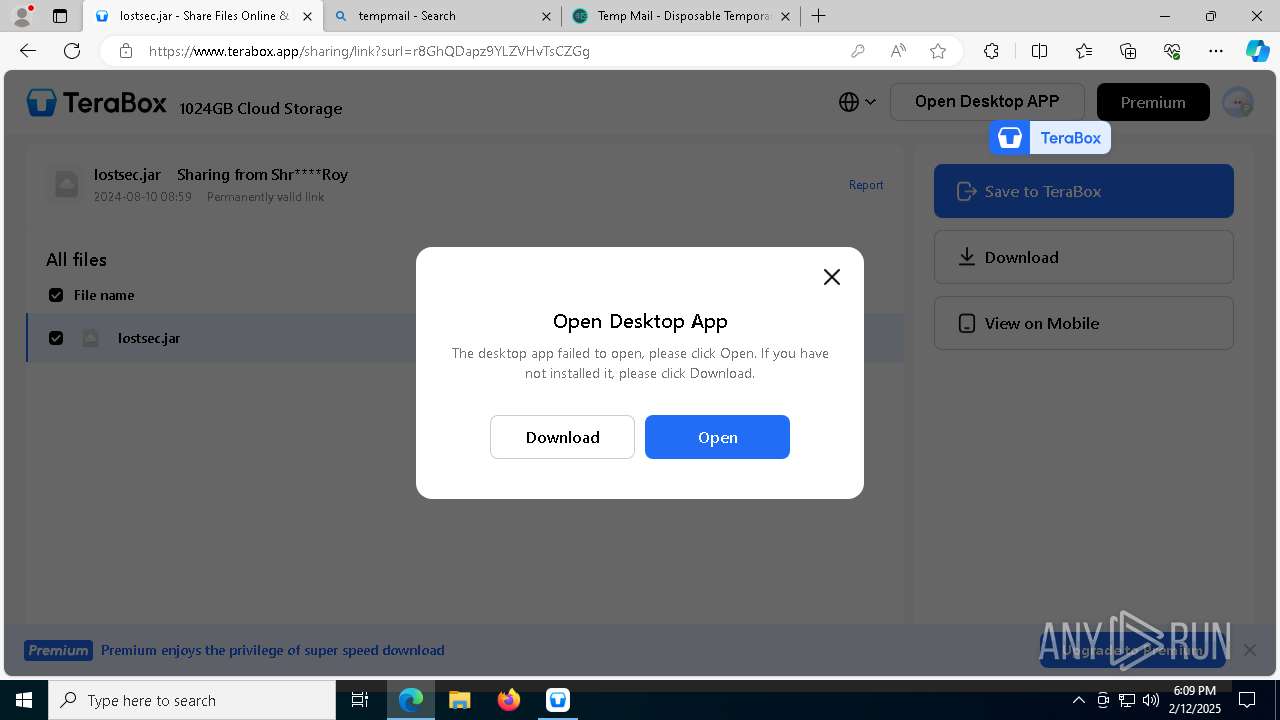Click the user avatar in TeraBox header
1280x720 pixels.
(1238, 102)
